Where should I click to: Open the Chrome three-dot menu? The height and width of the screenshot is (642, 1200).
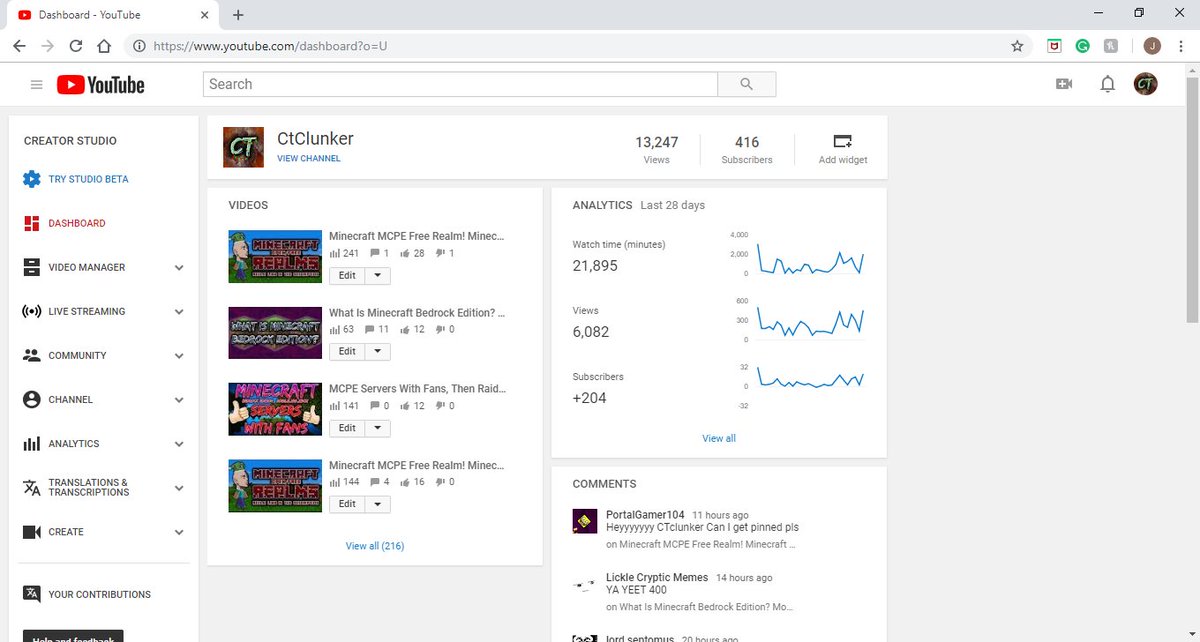[1181, 46]
